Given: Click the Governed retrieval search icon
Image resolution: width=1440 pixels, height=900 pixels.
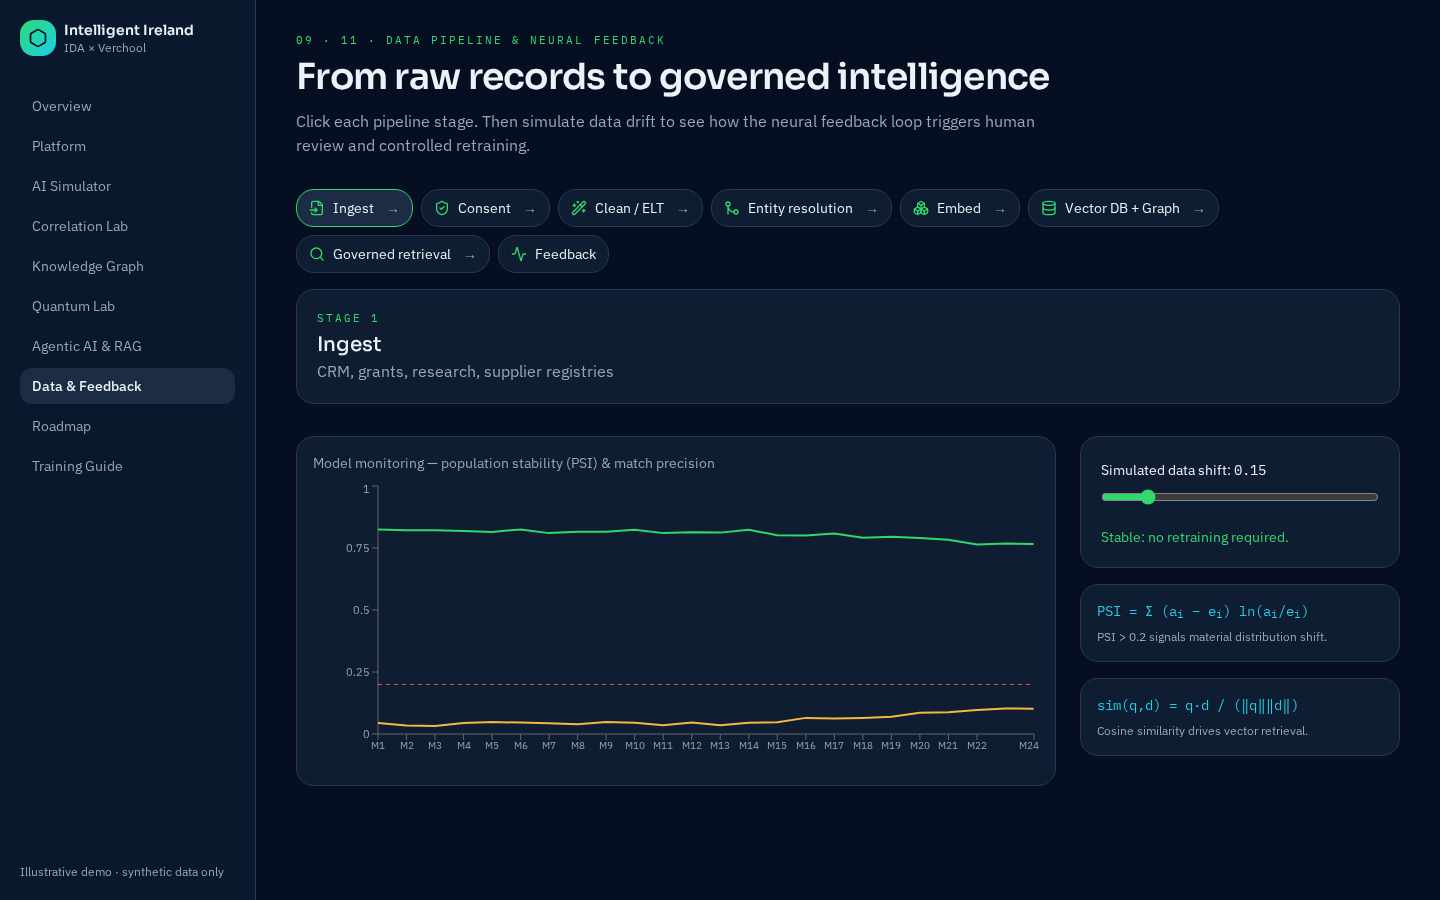Looking at the screenshot, I should point(317,254).
